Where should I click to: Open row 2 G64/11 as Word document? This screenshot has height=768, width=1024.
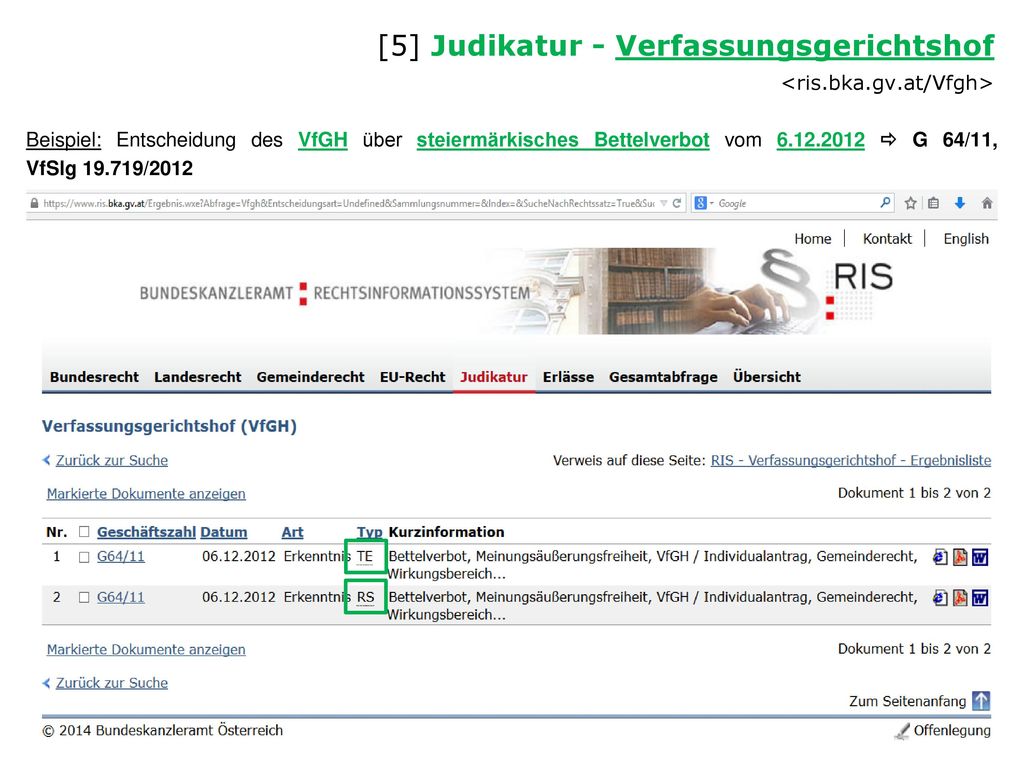pyautogui.click(x=980, y=598)
